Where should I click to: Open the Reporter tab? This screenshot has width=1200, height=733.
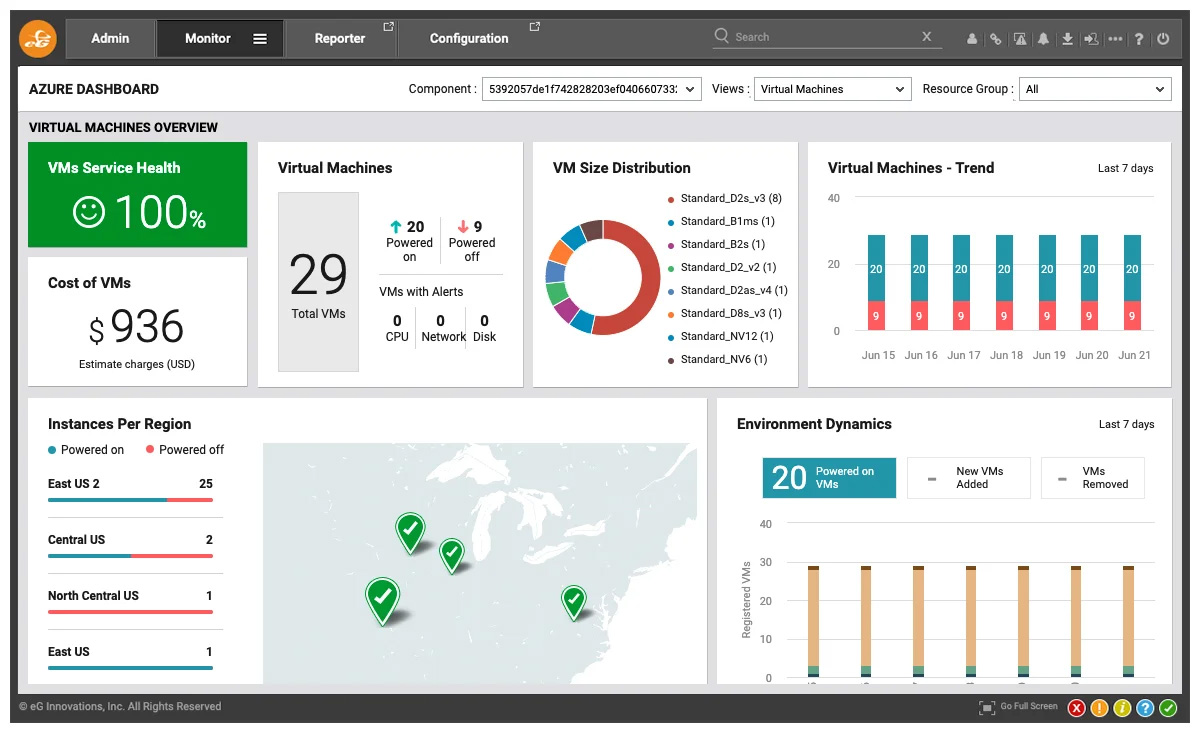(340, 38)
